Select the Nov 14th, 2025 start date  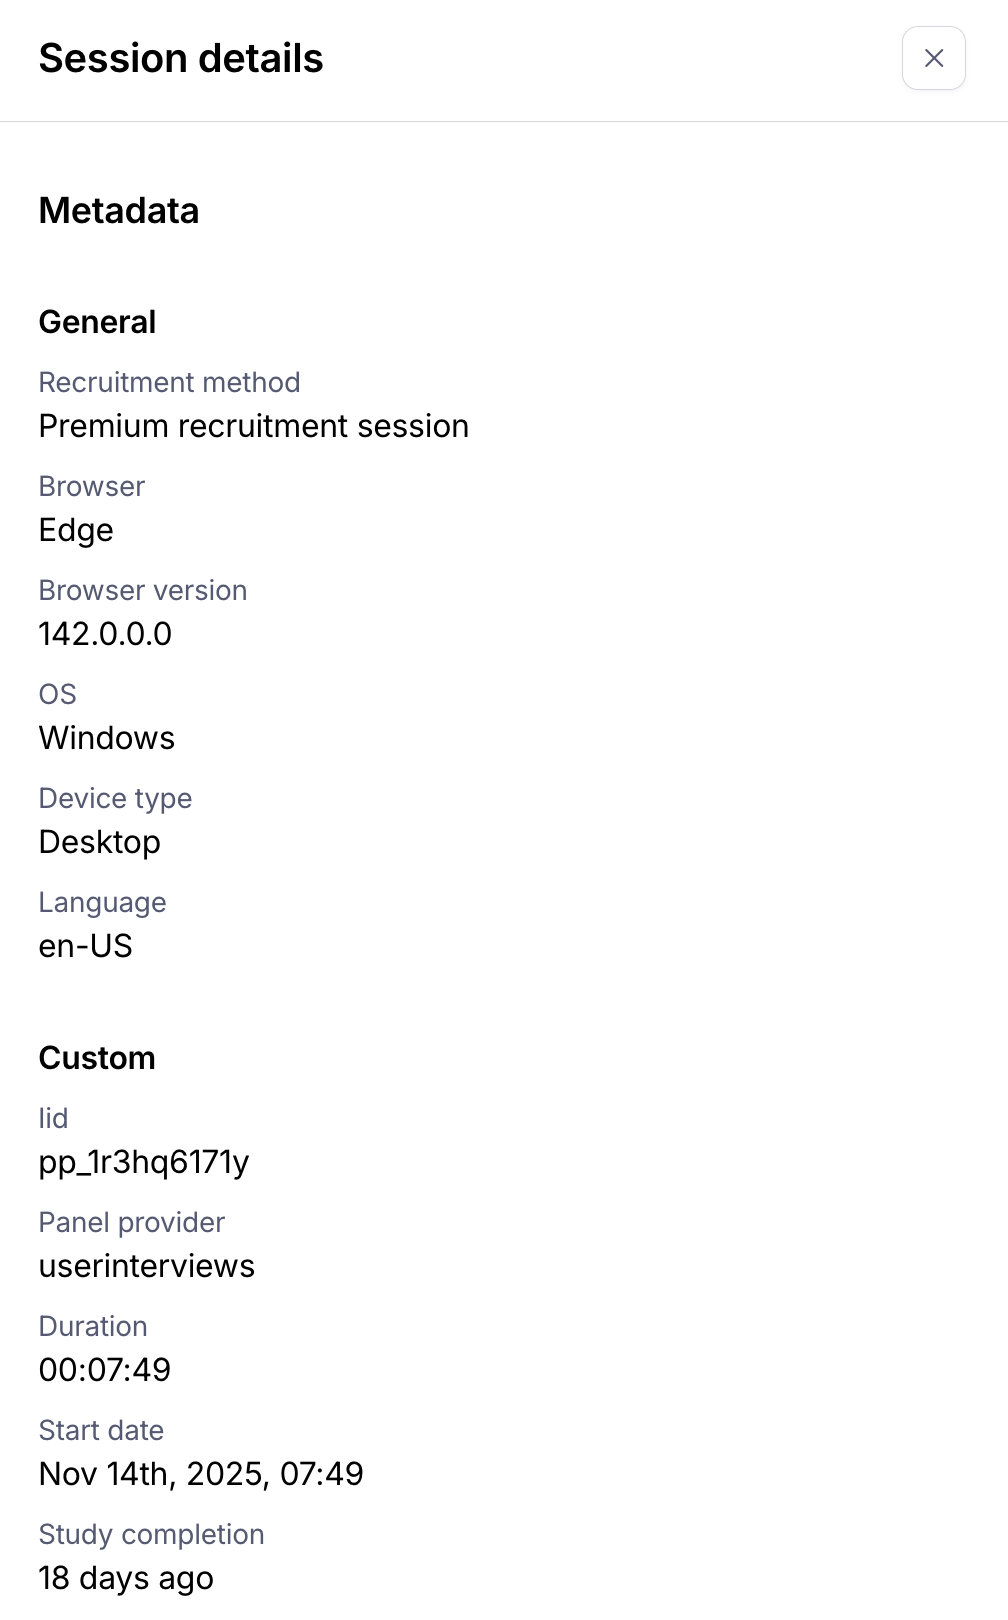pyautogui.click(x=200, y=1474)
